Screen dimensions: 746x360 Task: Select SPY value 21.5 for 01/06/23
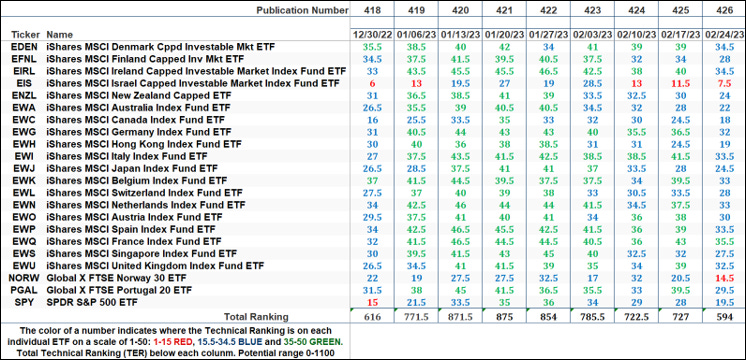pyautogui.click(x=417, y=302)
